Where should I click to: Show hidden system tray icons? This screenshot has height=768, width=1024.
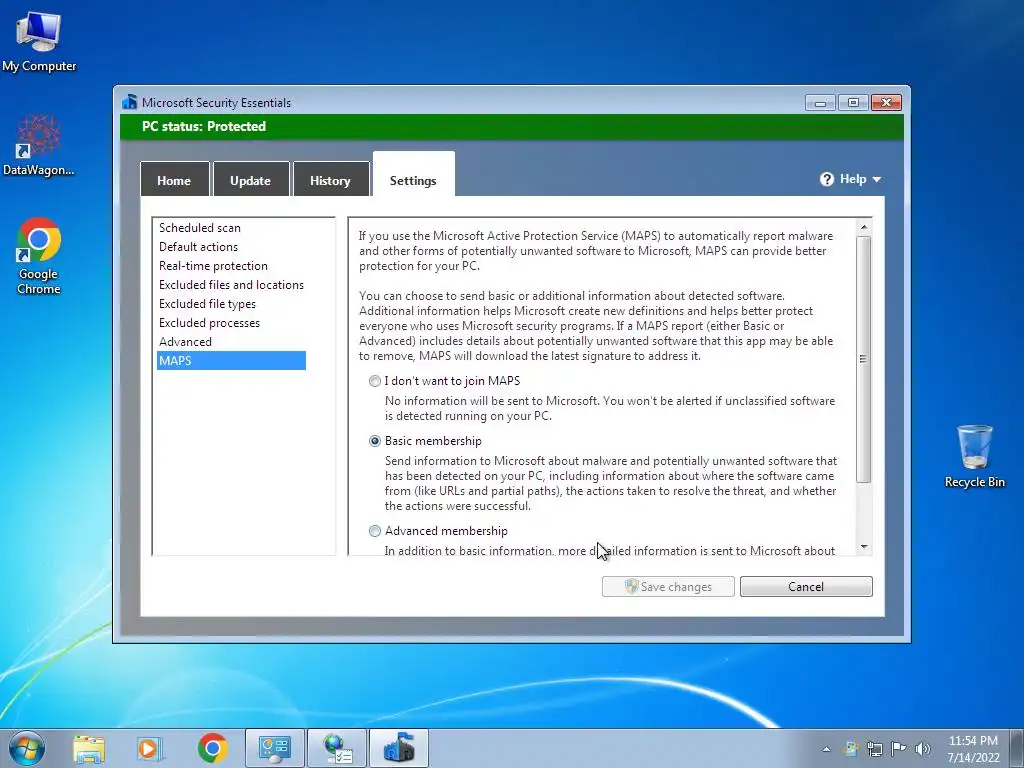(826, 749)
